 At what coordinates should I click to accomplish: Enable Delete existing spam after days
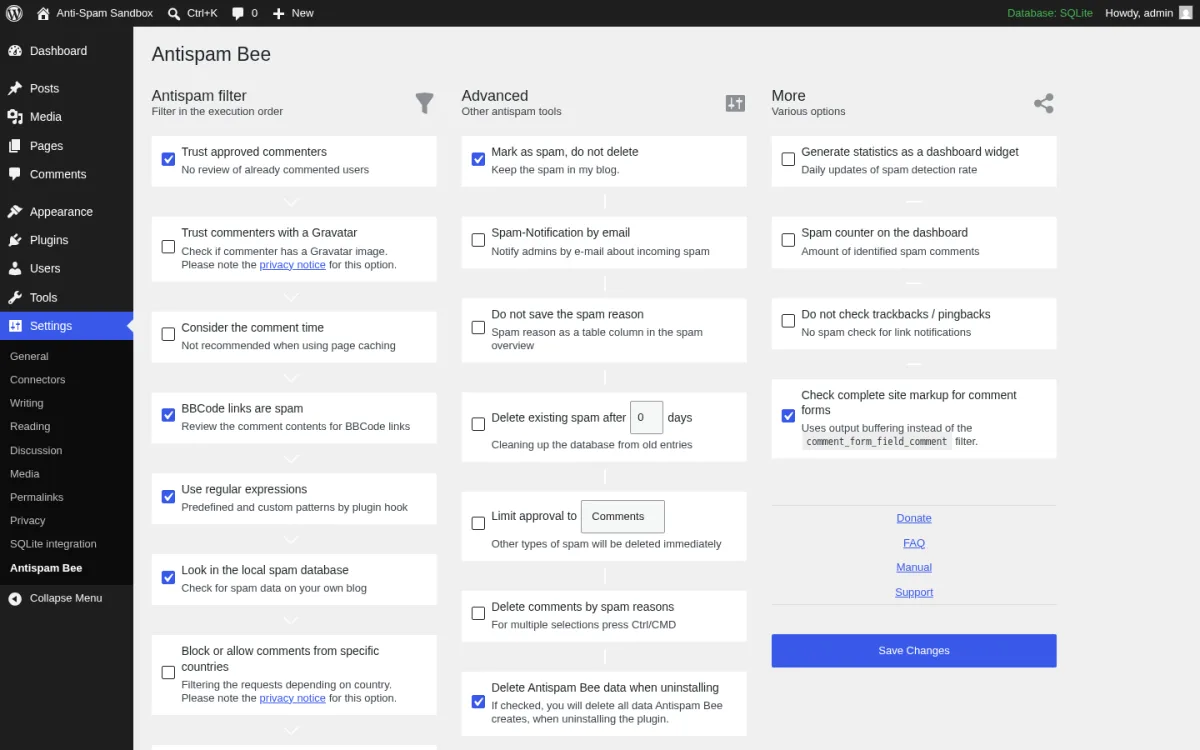point(478,424)
